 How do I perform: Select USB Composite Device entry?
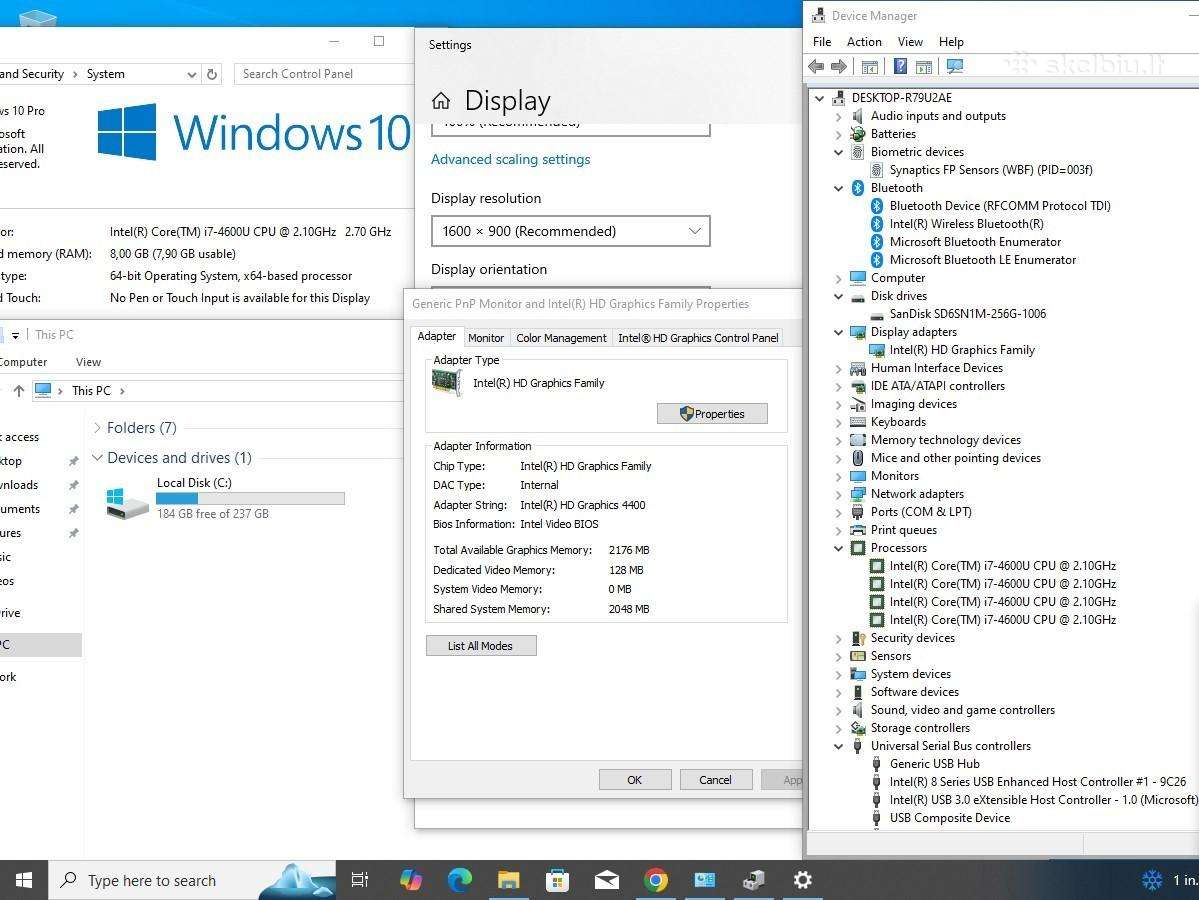point(950,818)
